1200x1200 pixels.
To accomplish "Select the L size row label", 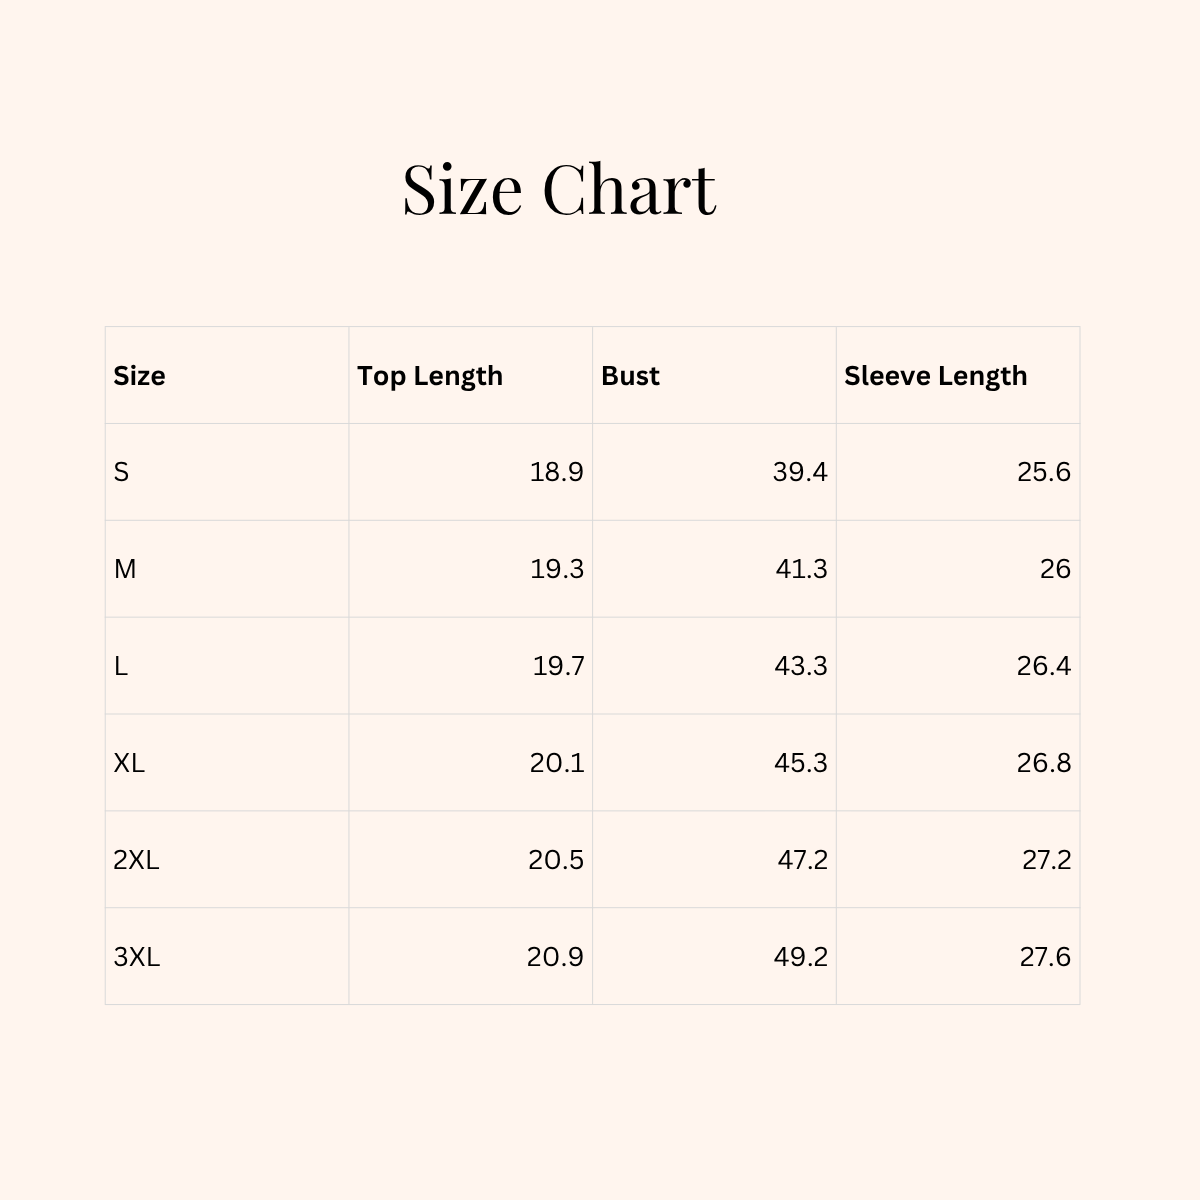I will [121, 666].
